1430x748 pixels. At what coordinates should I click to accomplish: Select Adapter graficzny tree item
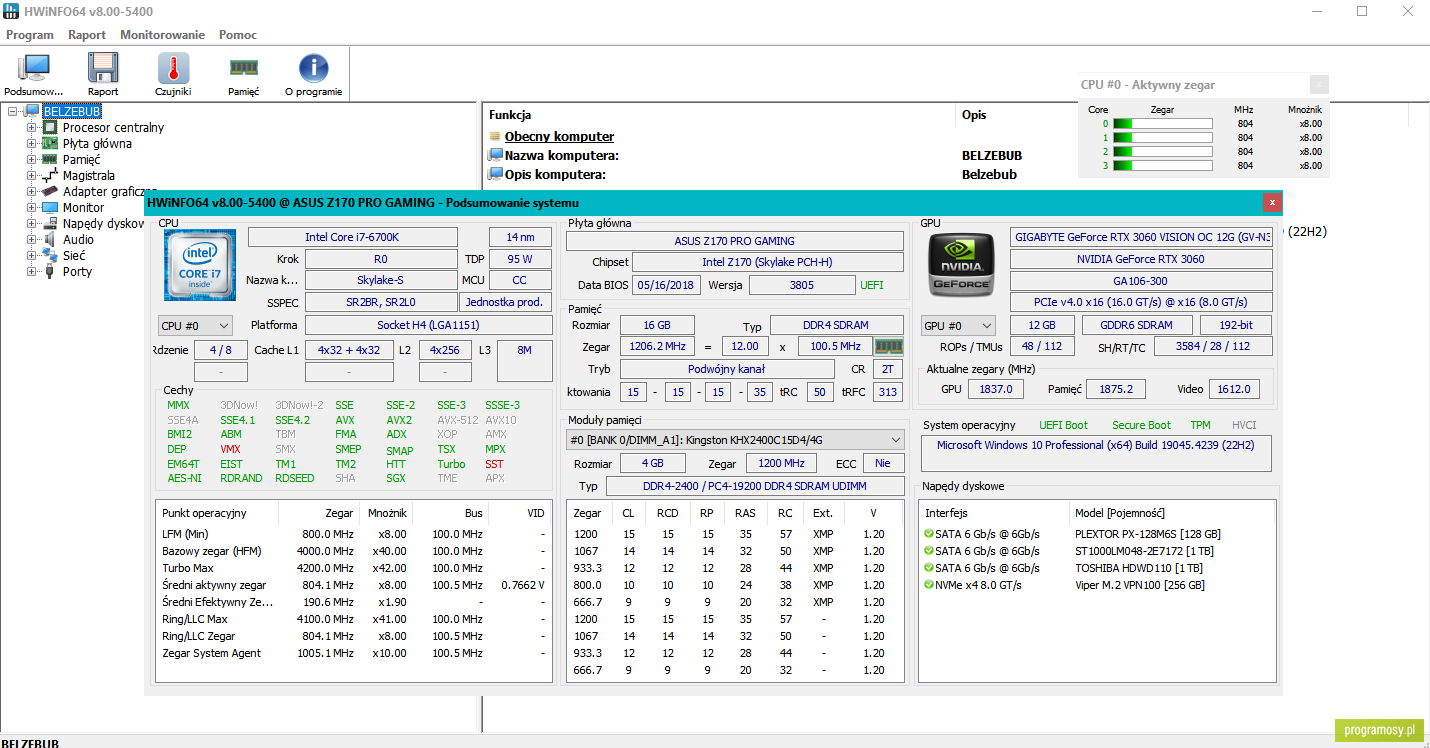tap(110, 192)
